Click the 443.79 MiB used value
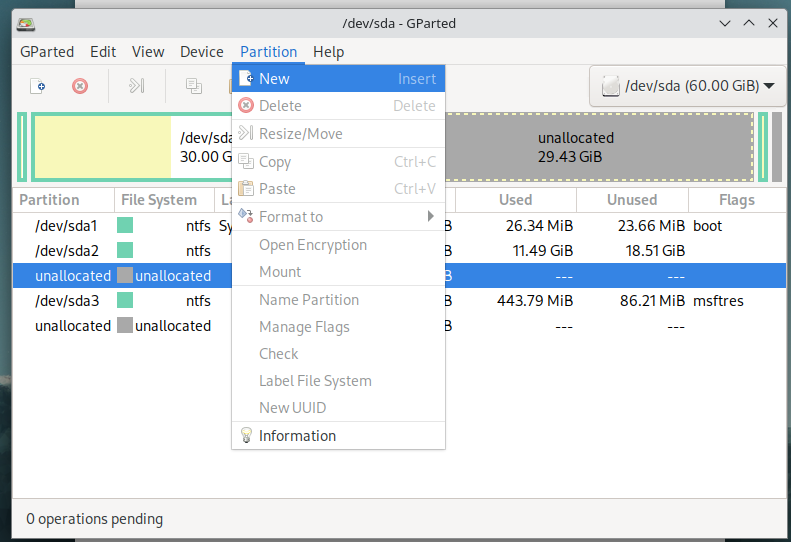Viewport: 791px width, 542px height. coord(535,301)
